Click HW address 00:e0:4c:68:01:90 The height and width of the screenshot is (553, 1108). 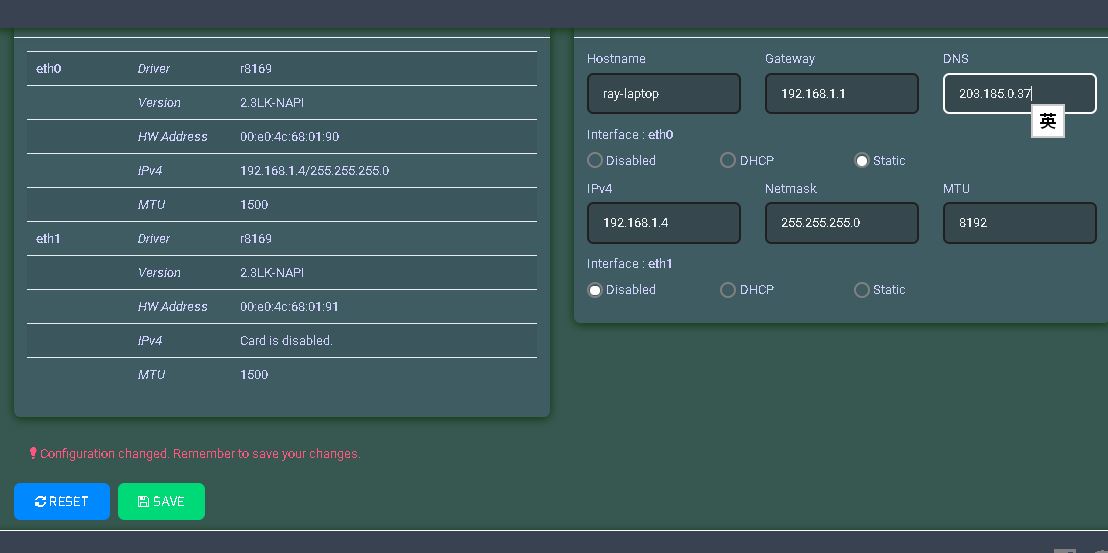290,136
